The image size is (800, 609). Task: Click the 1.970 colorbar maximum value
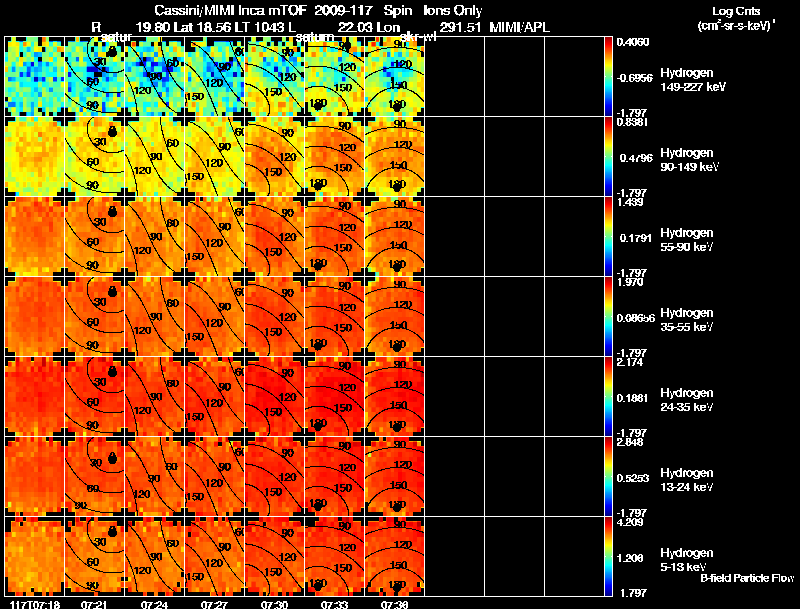click(x=630, y=282)
